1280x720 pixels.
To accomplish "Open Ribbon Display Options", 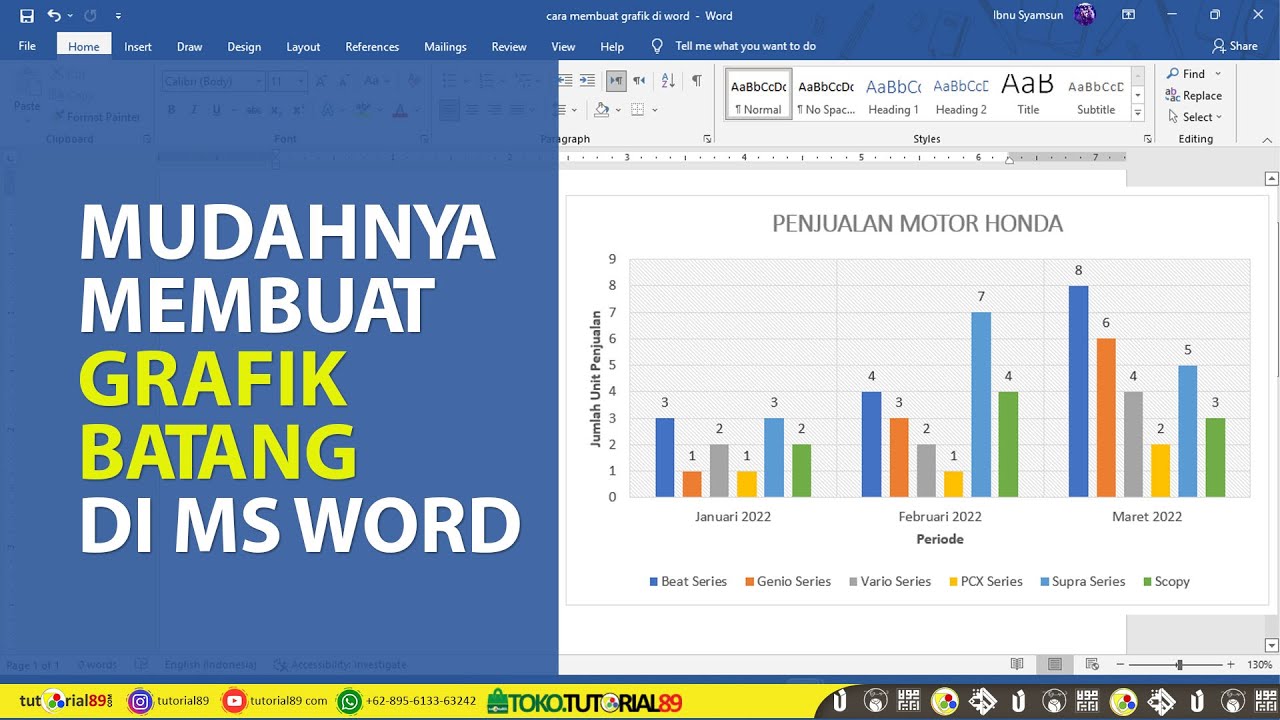I will coord(1128,16).
